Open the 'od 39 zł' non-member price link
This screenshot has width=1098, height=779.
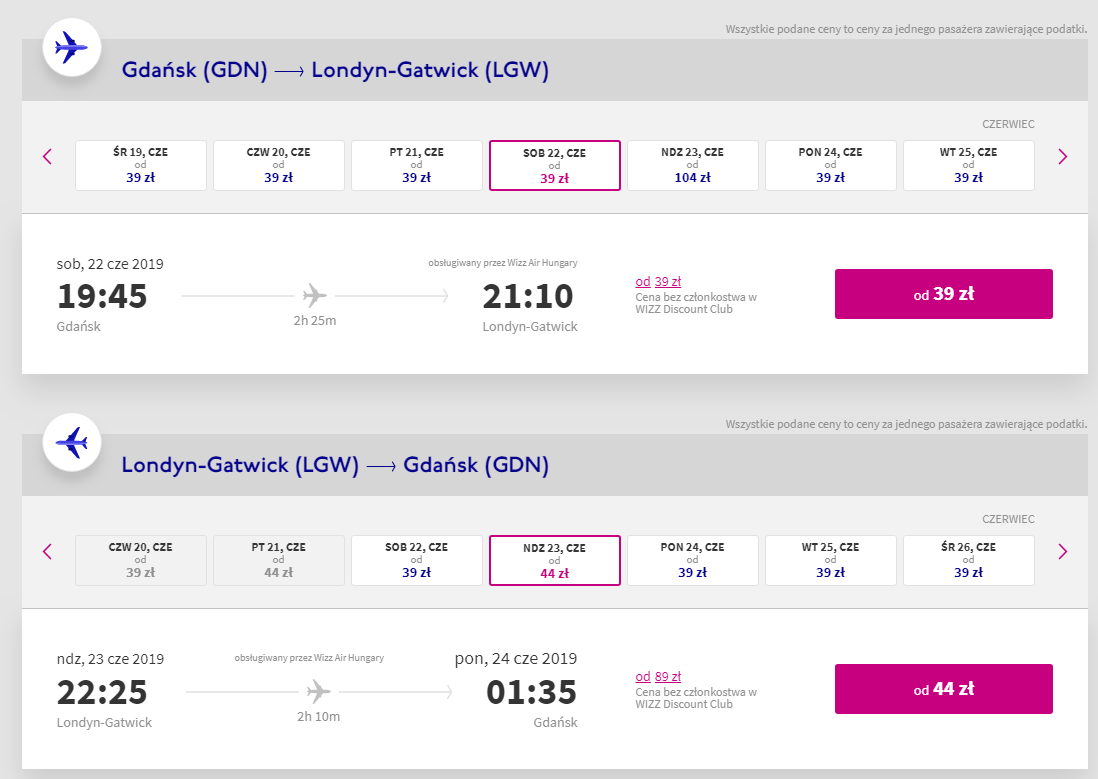(x=658, y=282)
